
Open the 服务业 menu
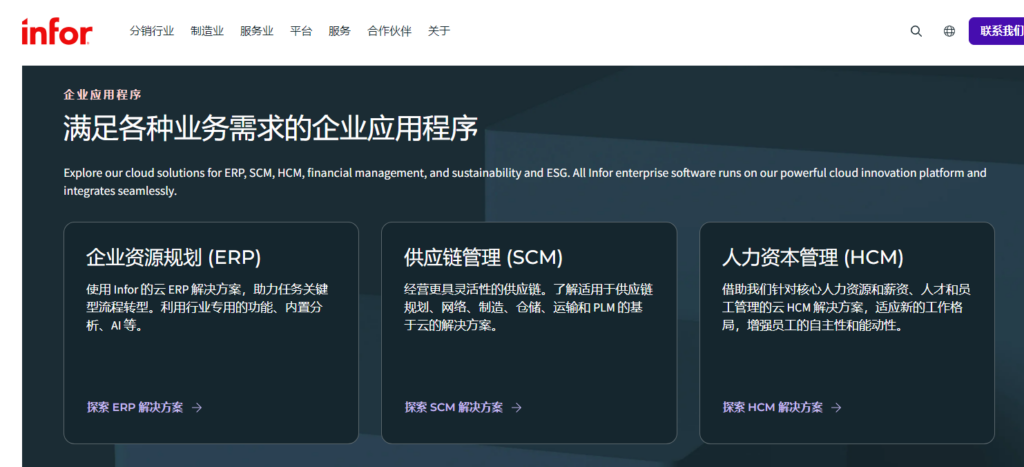pyautogui.click(x=257, y=31)
